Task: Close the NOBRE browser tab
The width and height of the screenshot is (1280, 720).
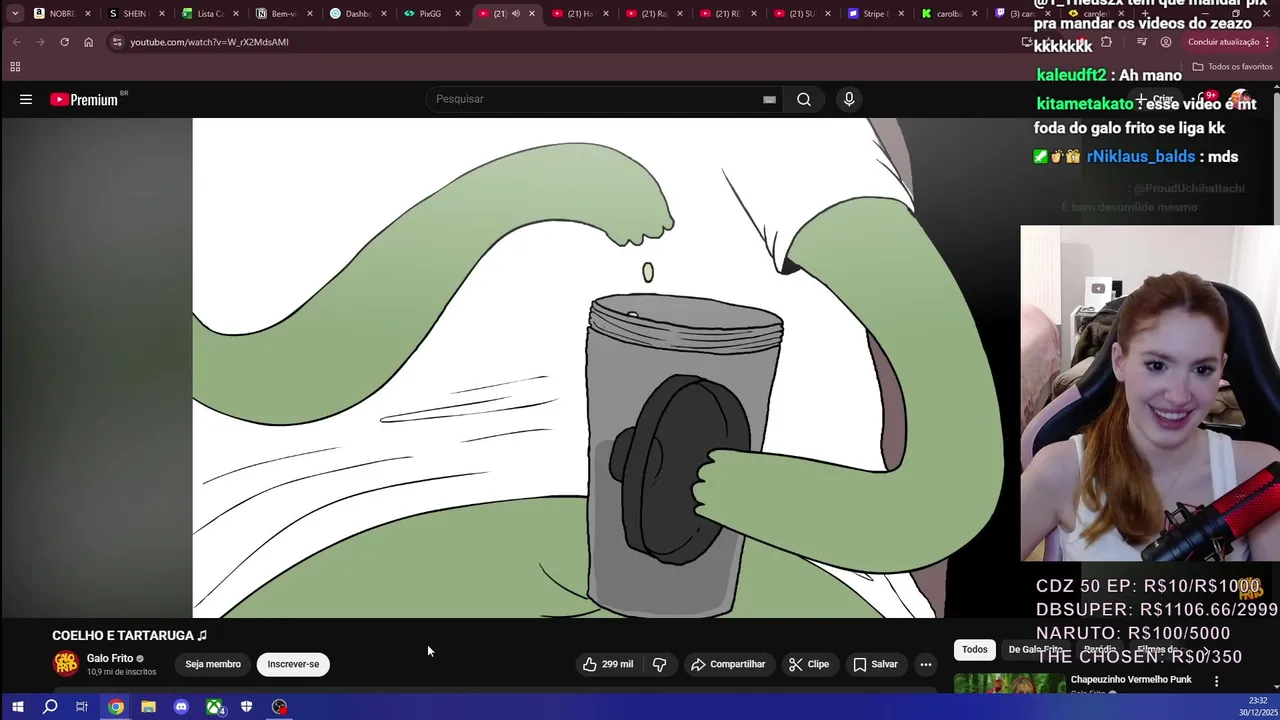Action: tap(88, 14)
